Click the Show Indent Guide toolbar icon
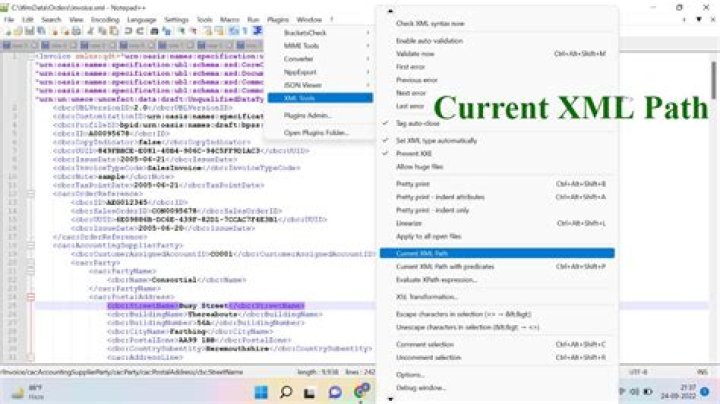720x404 pixels. [x=257, y=31]
